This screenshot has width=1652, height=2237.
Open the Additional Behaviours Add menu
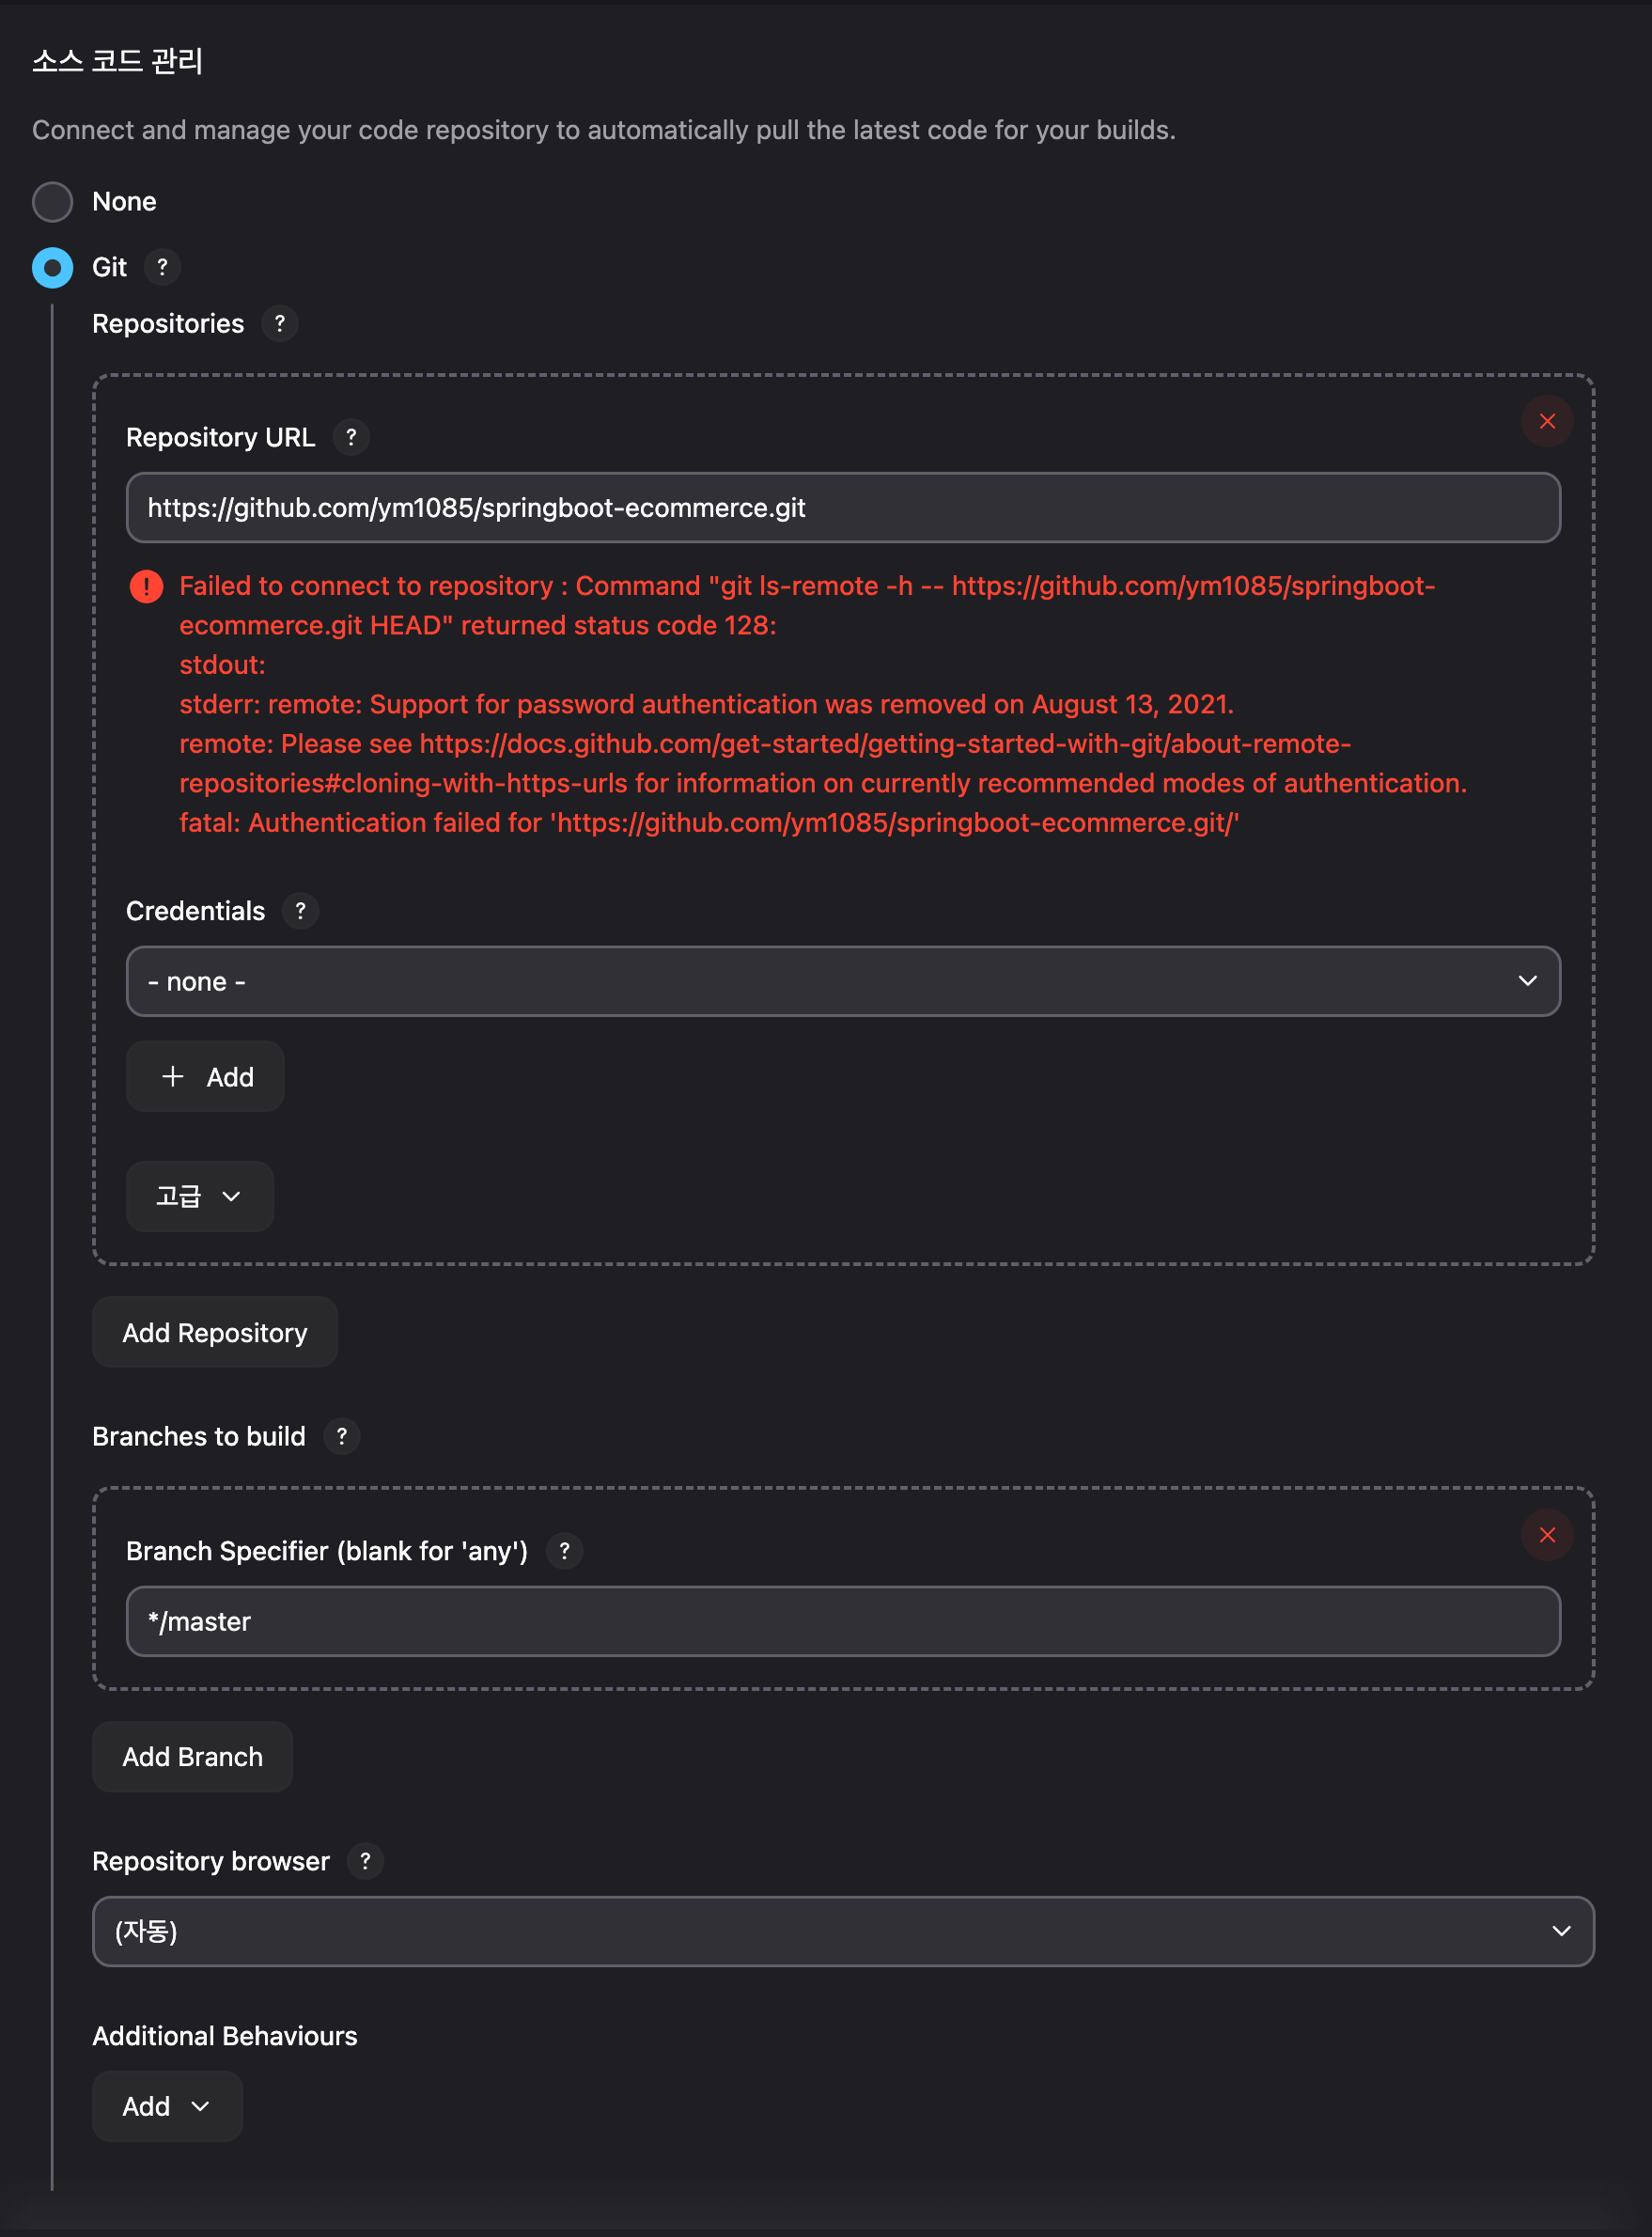[167, 2106]
